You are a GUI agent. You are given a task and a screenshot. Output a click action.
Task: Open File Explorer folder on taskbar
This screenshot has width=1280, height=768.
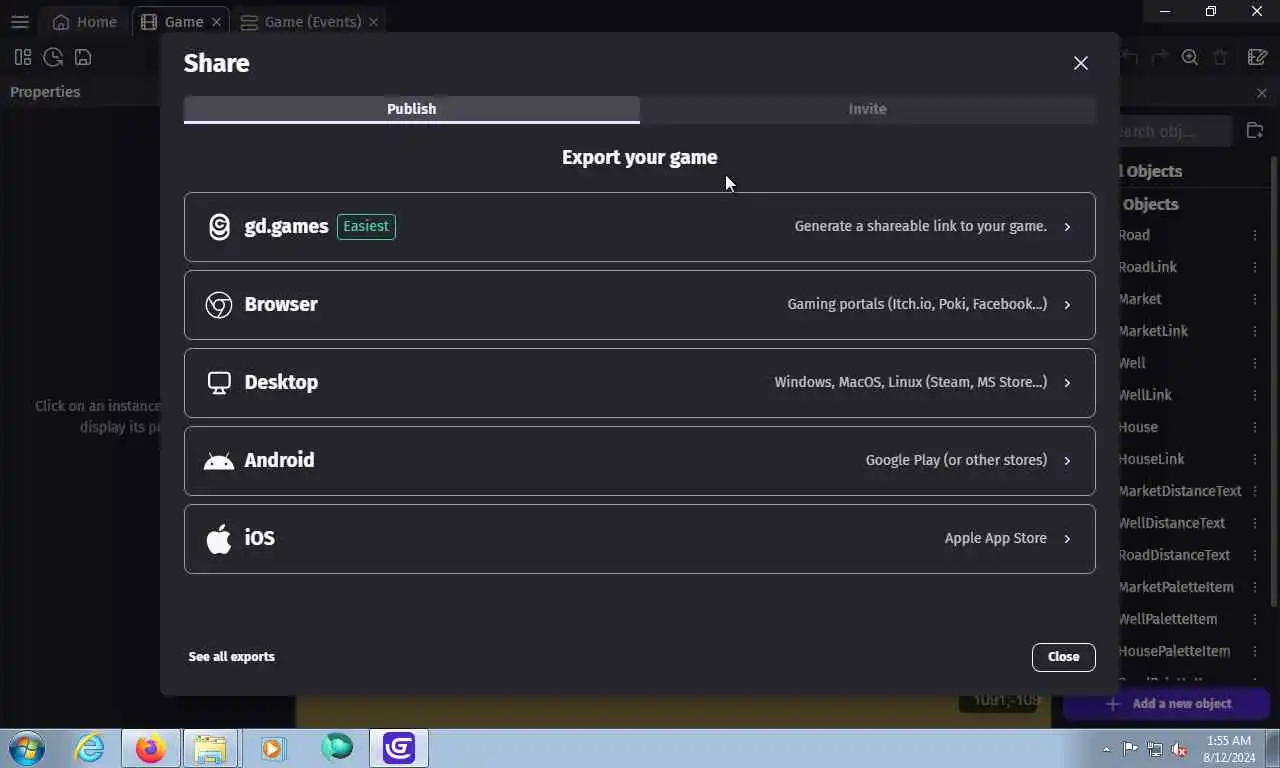[211, 748]
